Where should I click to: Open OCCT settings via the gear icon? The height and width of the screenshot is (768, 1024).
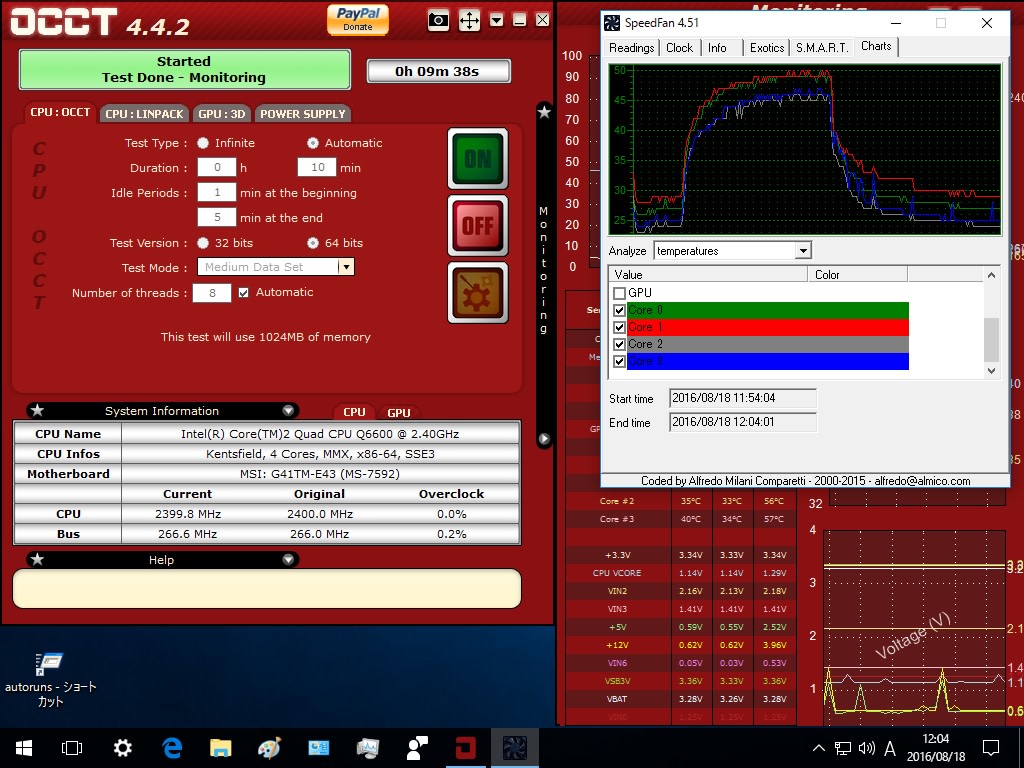pos(478,293)
